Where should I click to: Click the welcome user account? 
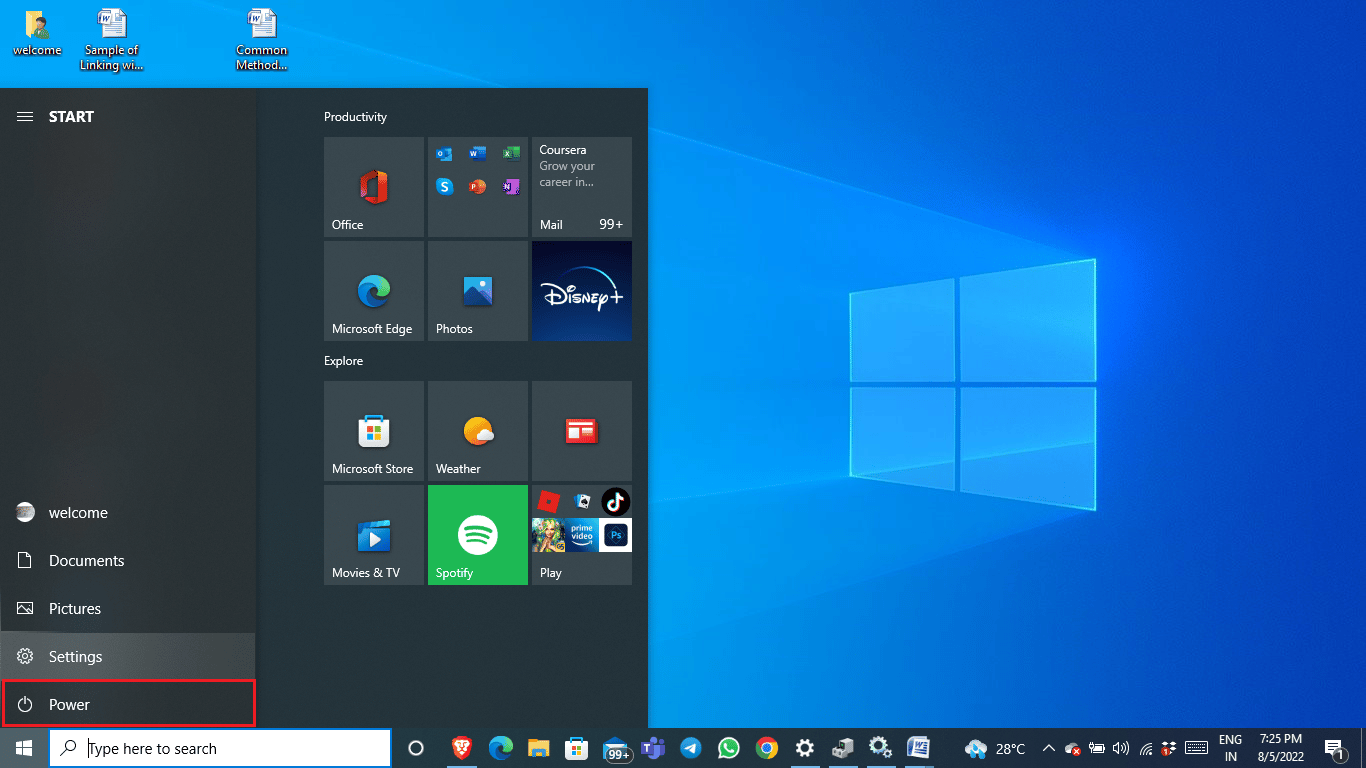77,513
